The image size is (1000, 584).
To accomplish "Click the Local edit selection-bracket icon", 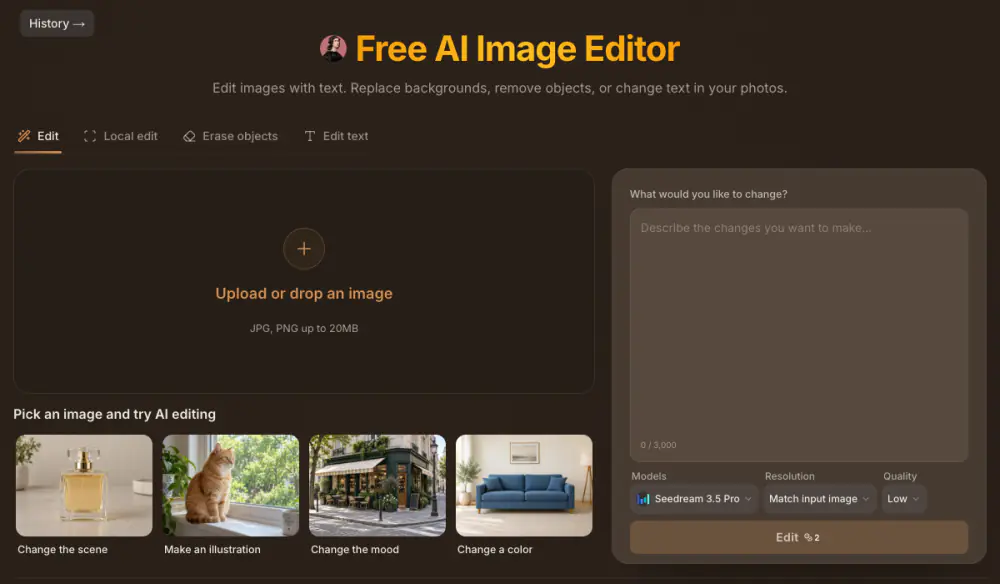I will [90, 136].
